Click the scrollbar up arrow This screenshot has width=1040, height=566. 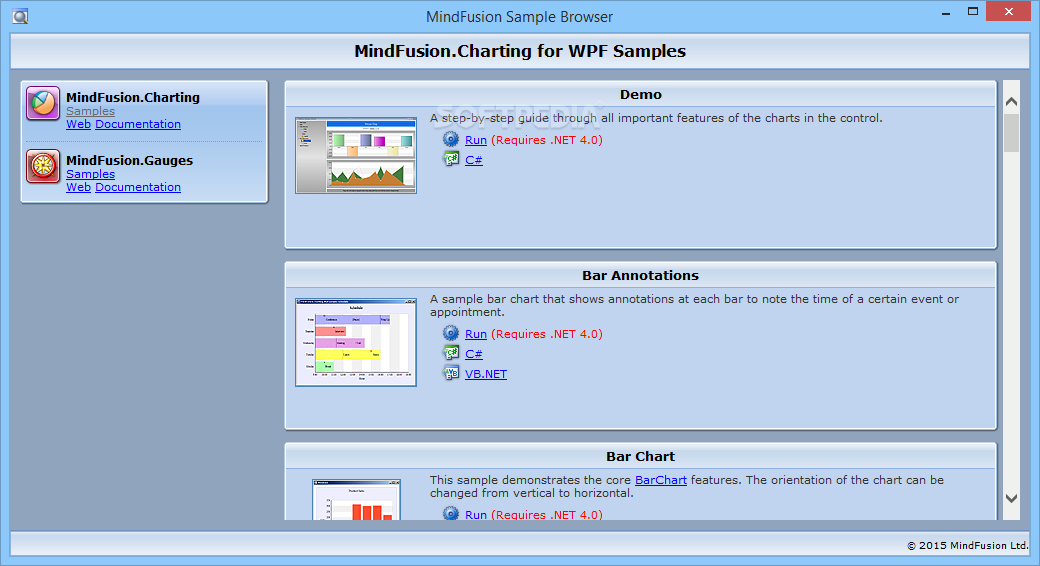click(x=1011, y=102)
